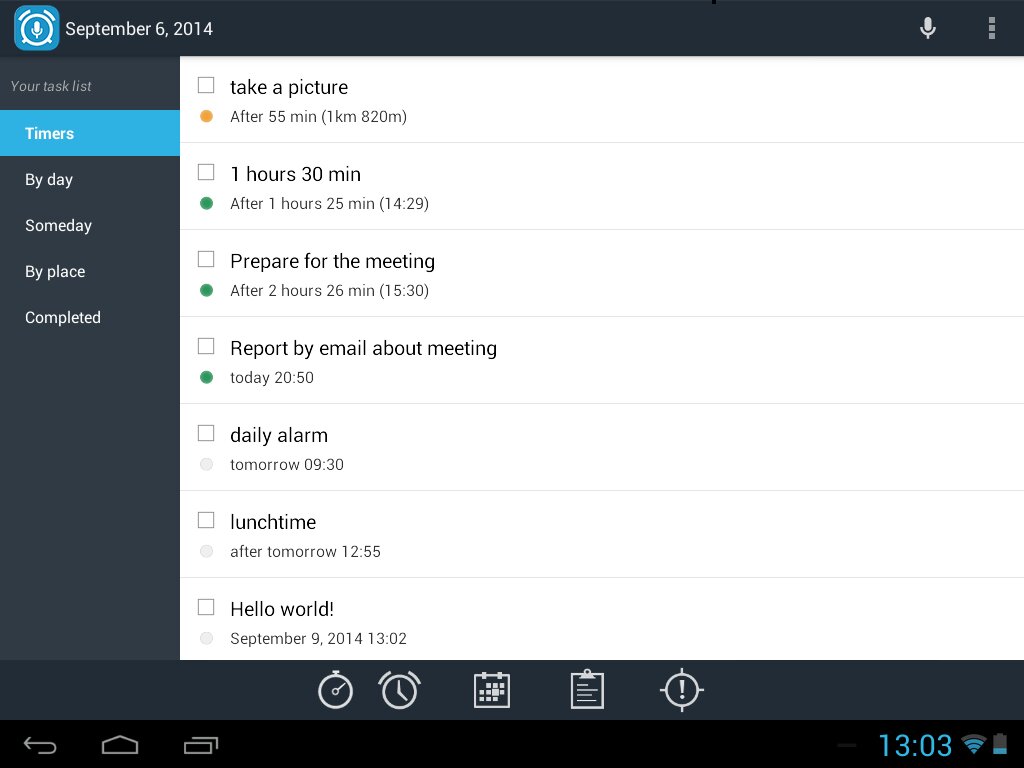Tap the stopwatch timer icon
This screenshot has height=768, width=1024.
pos(335,690)
